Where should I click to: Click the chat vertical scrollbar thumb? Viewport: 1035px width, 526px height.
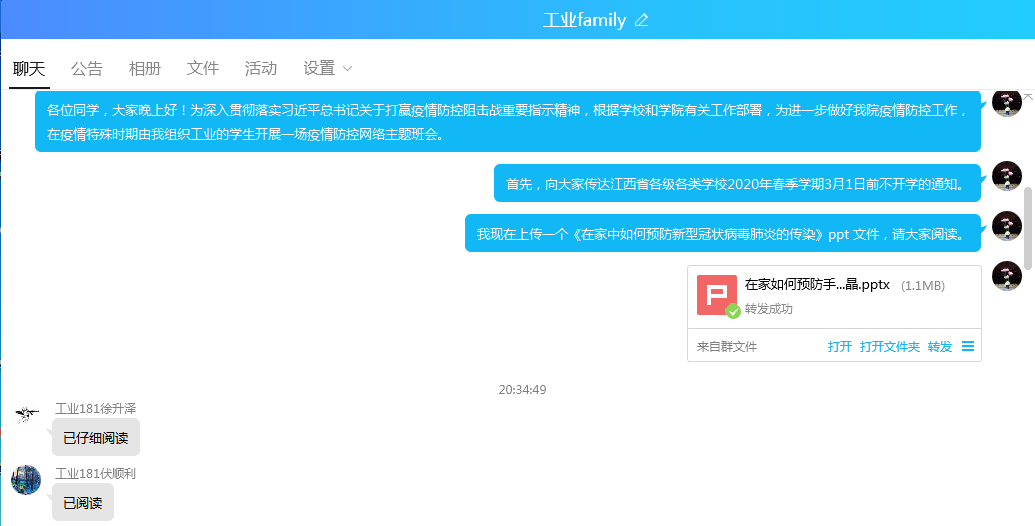click(x=1028, y=228)
